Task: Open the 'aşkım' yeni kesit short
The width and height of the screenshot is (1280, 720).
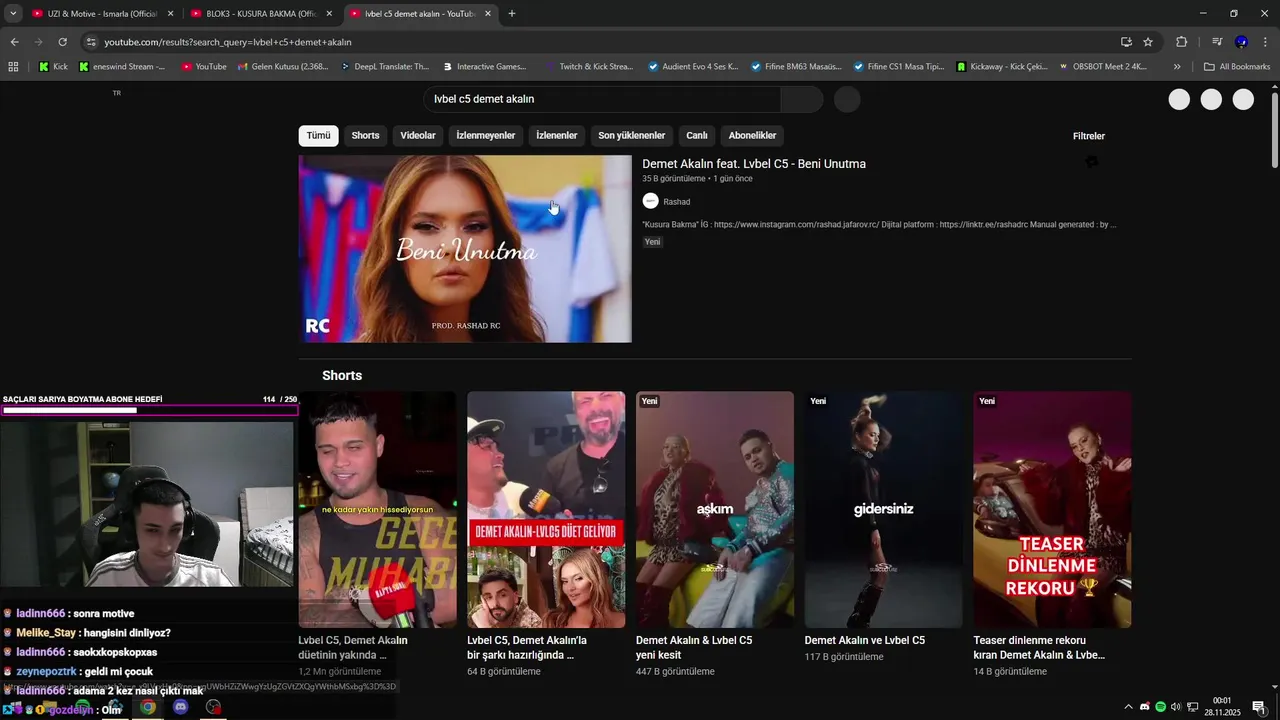Action: click(x=715, y=510)
